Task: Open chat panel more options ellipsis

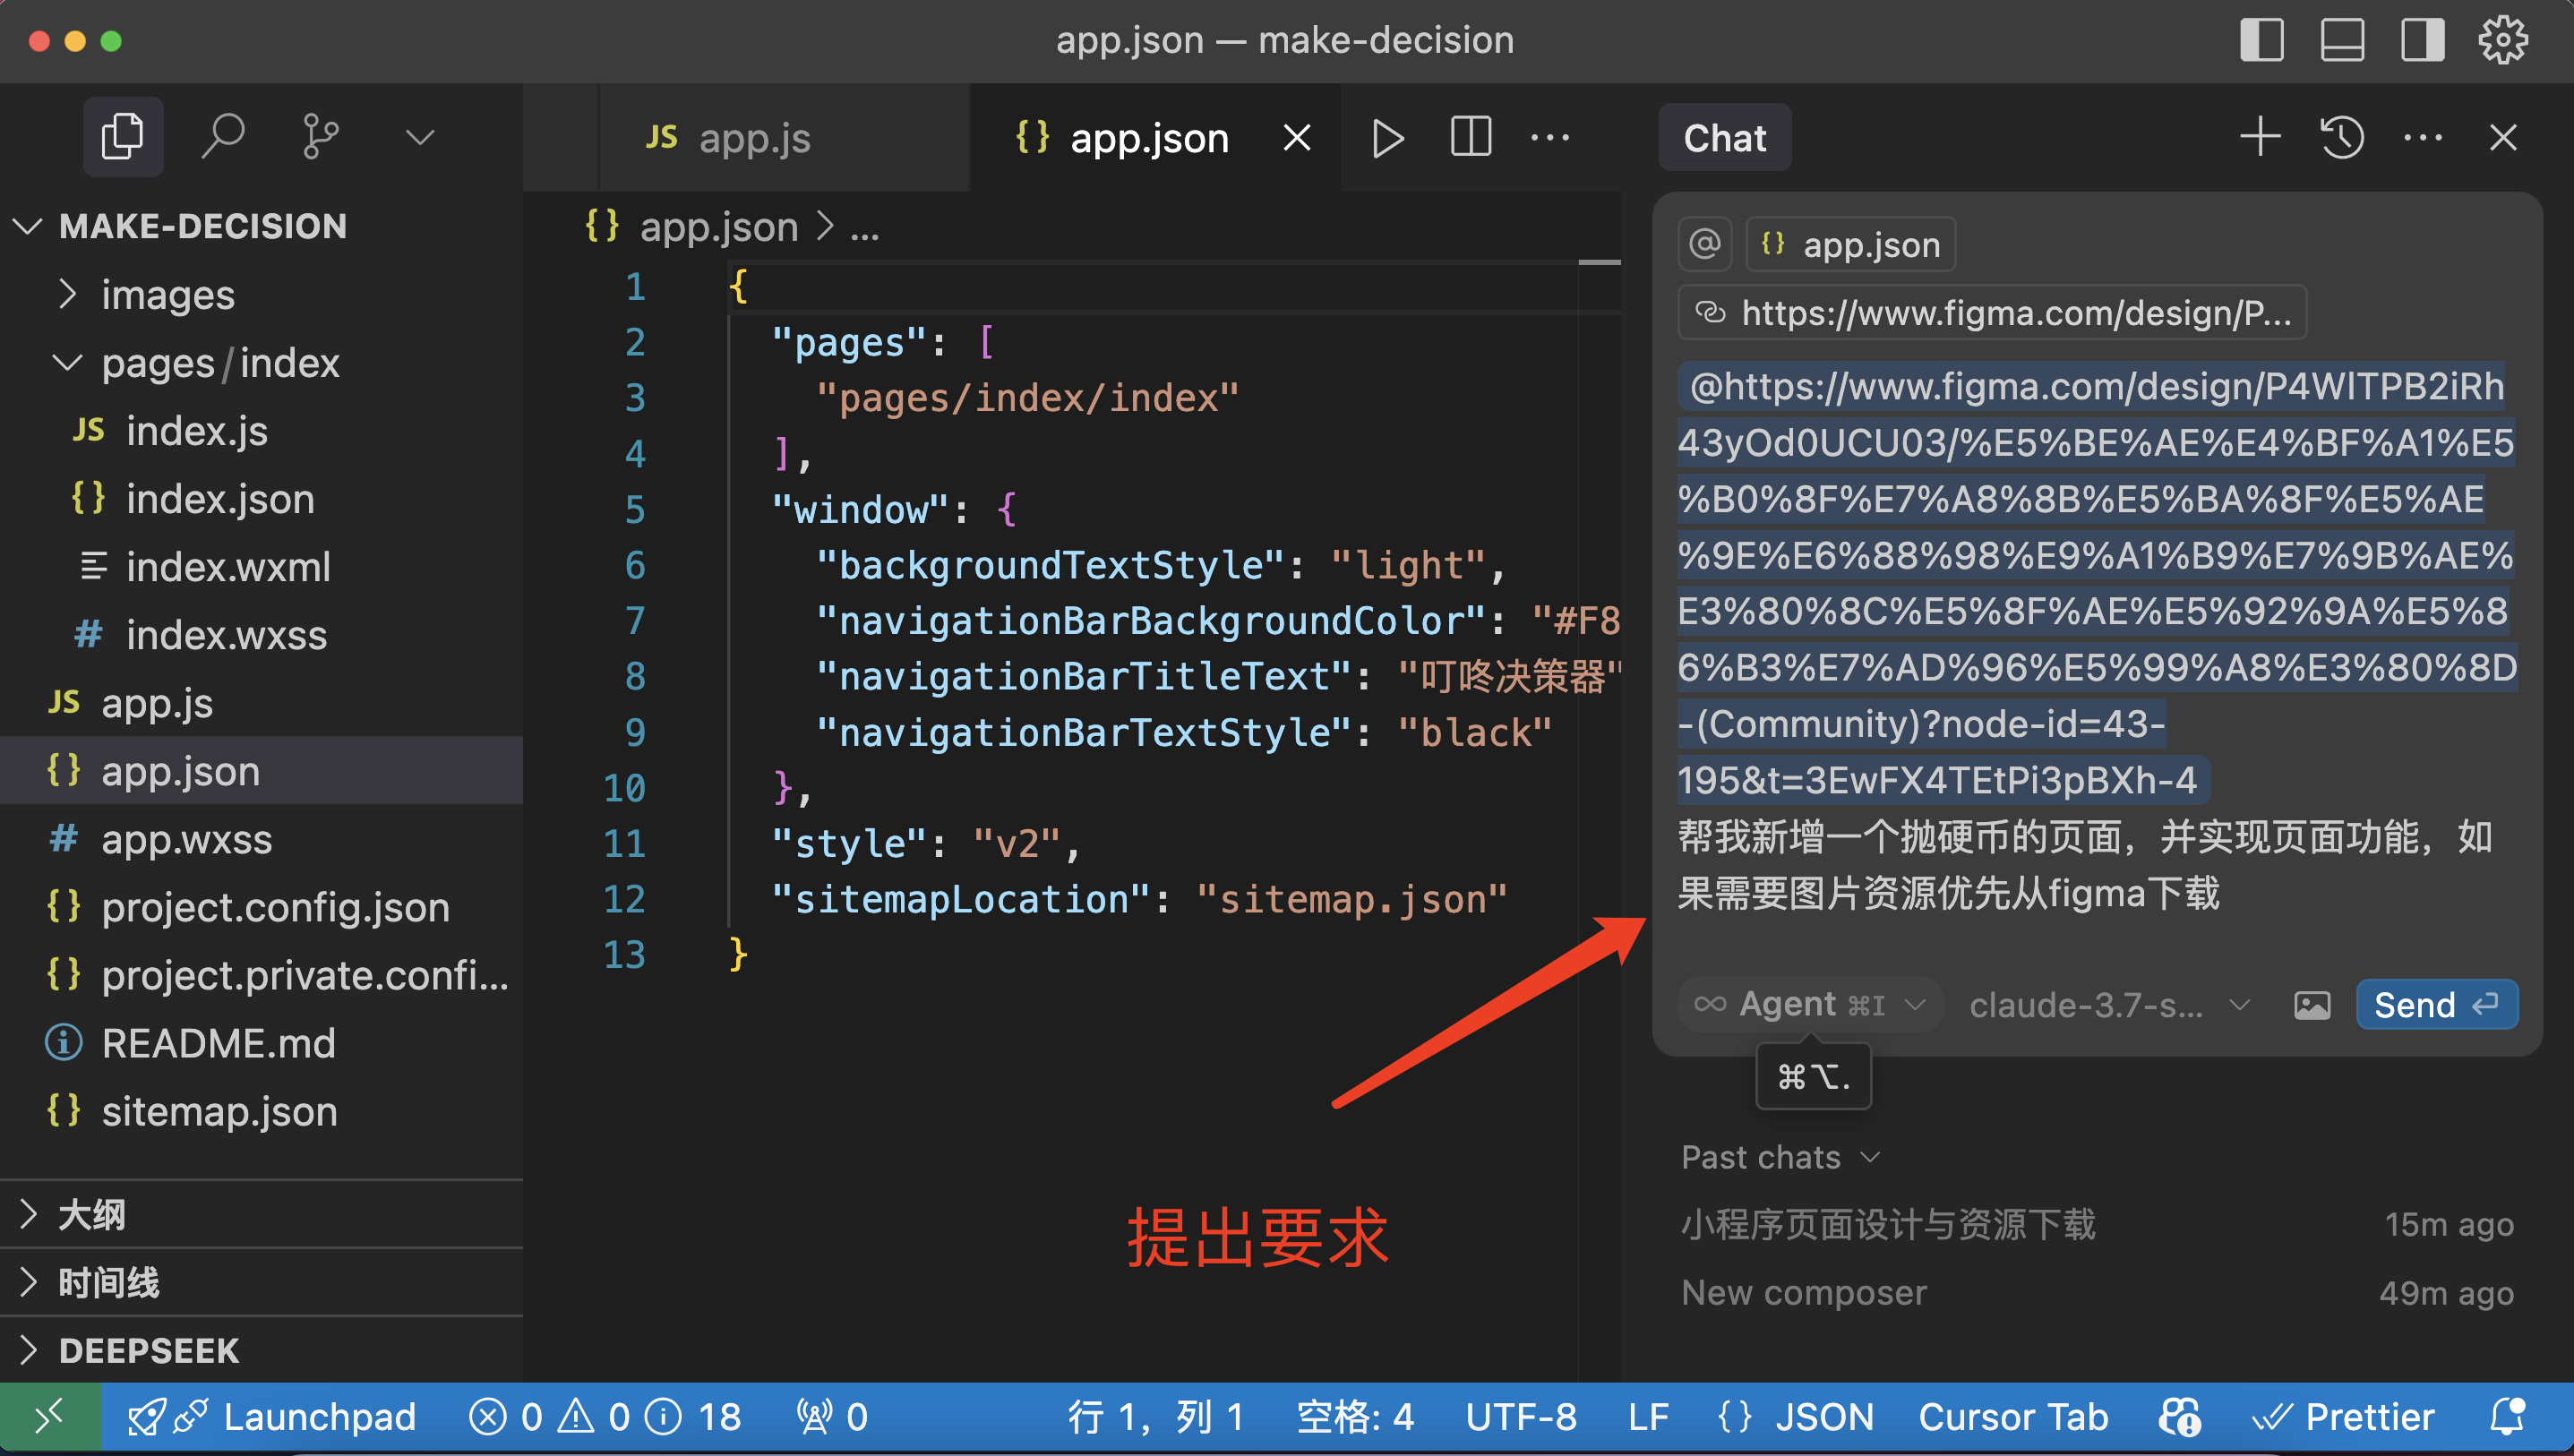Action: [2422, 138]
